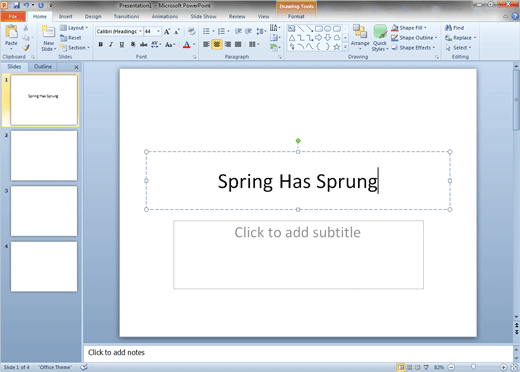Switch to the Animations tab
The height and width of the screenshot is (372, 520).
165,16
